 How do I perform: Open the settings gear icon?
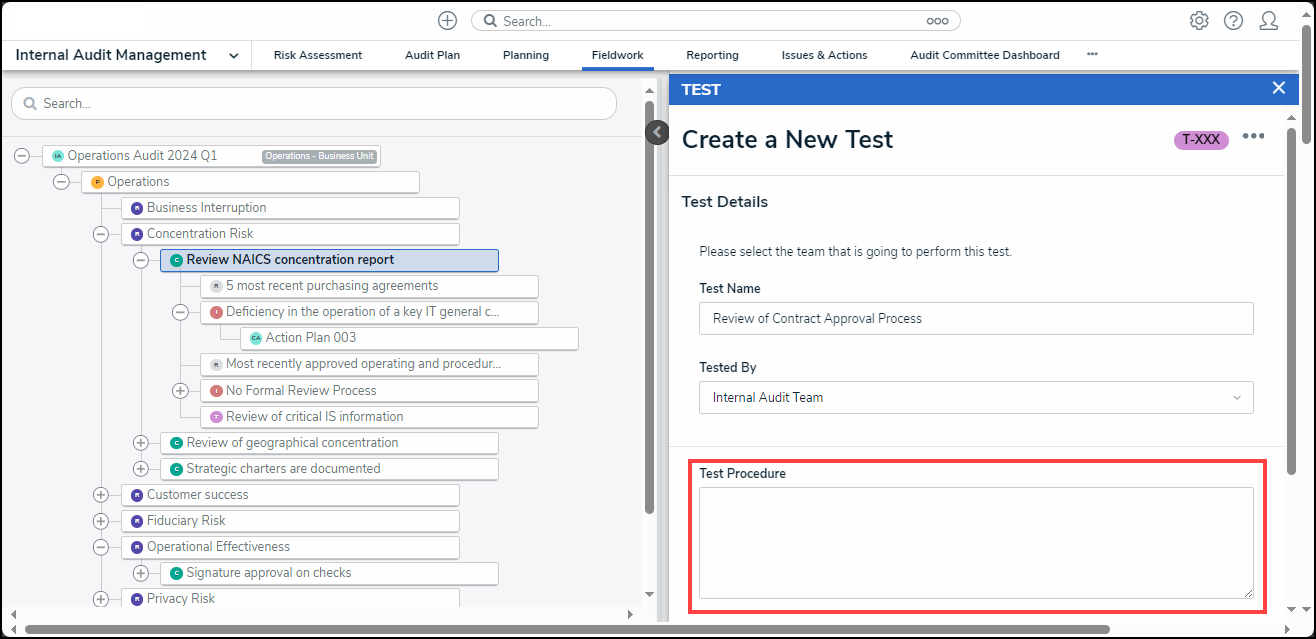point(1199,21)
